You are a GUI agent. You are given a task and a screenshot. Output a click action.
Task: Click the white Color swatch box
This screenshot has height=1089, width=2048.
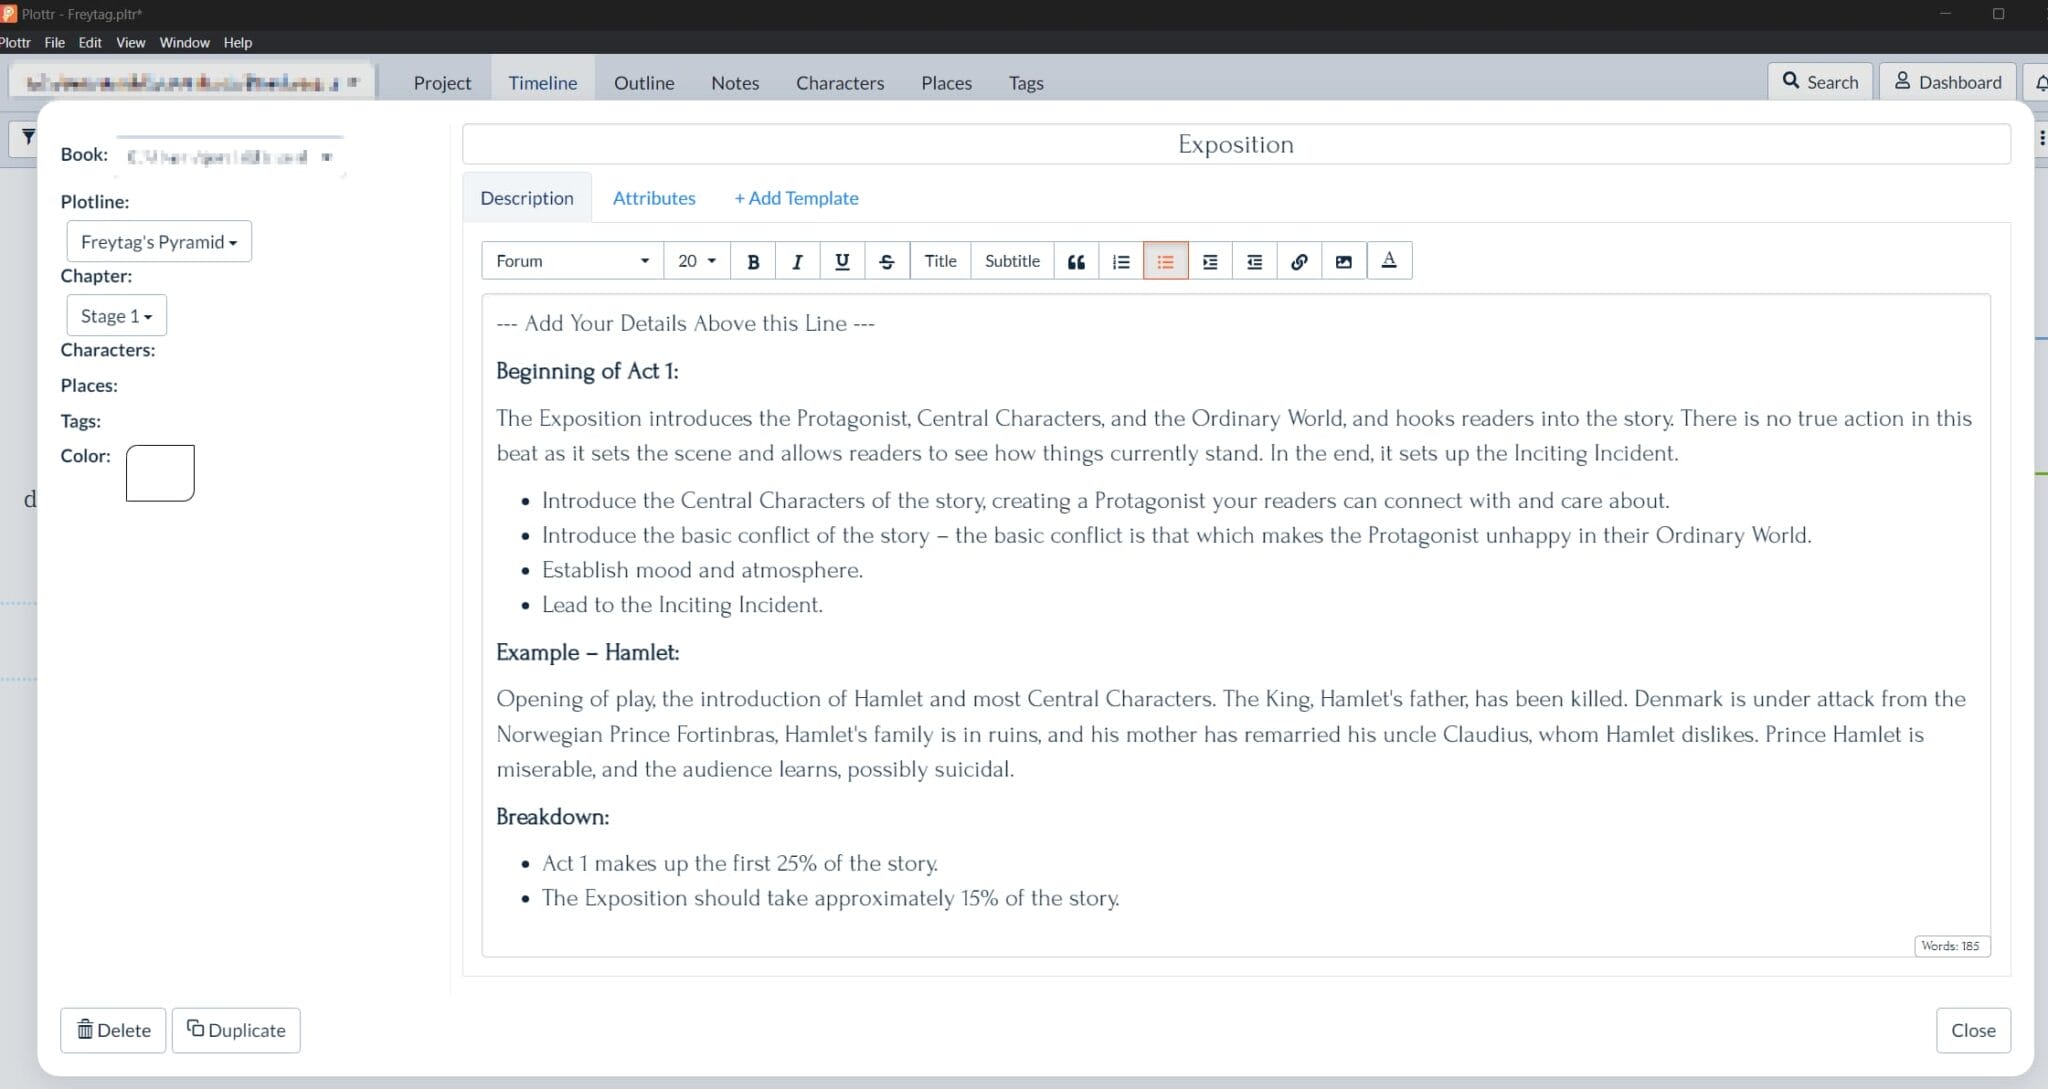pos(160,473)
